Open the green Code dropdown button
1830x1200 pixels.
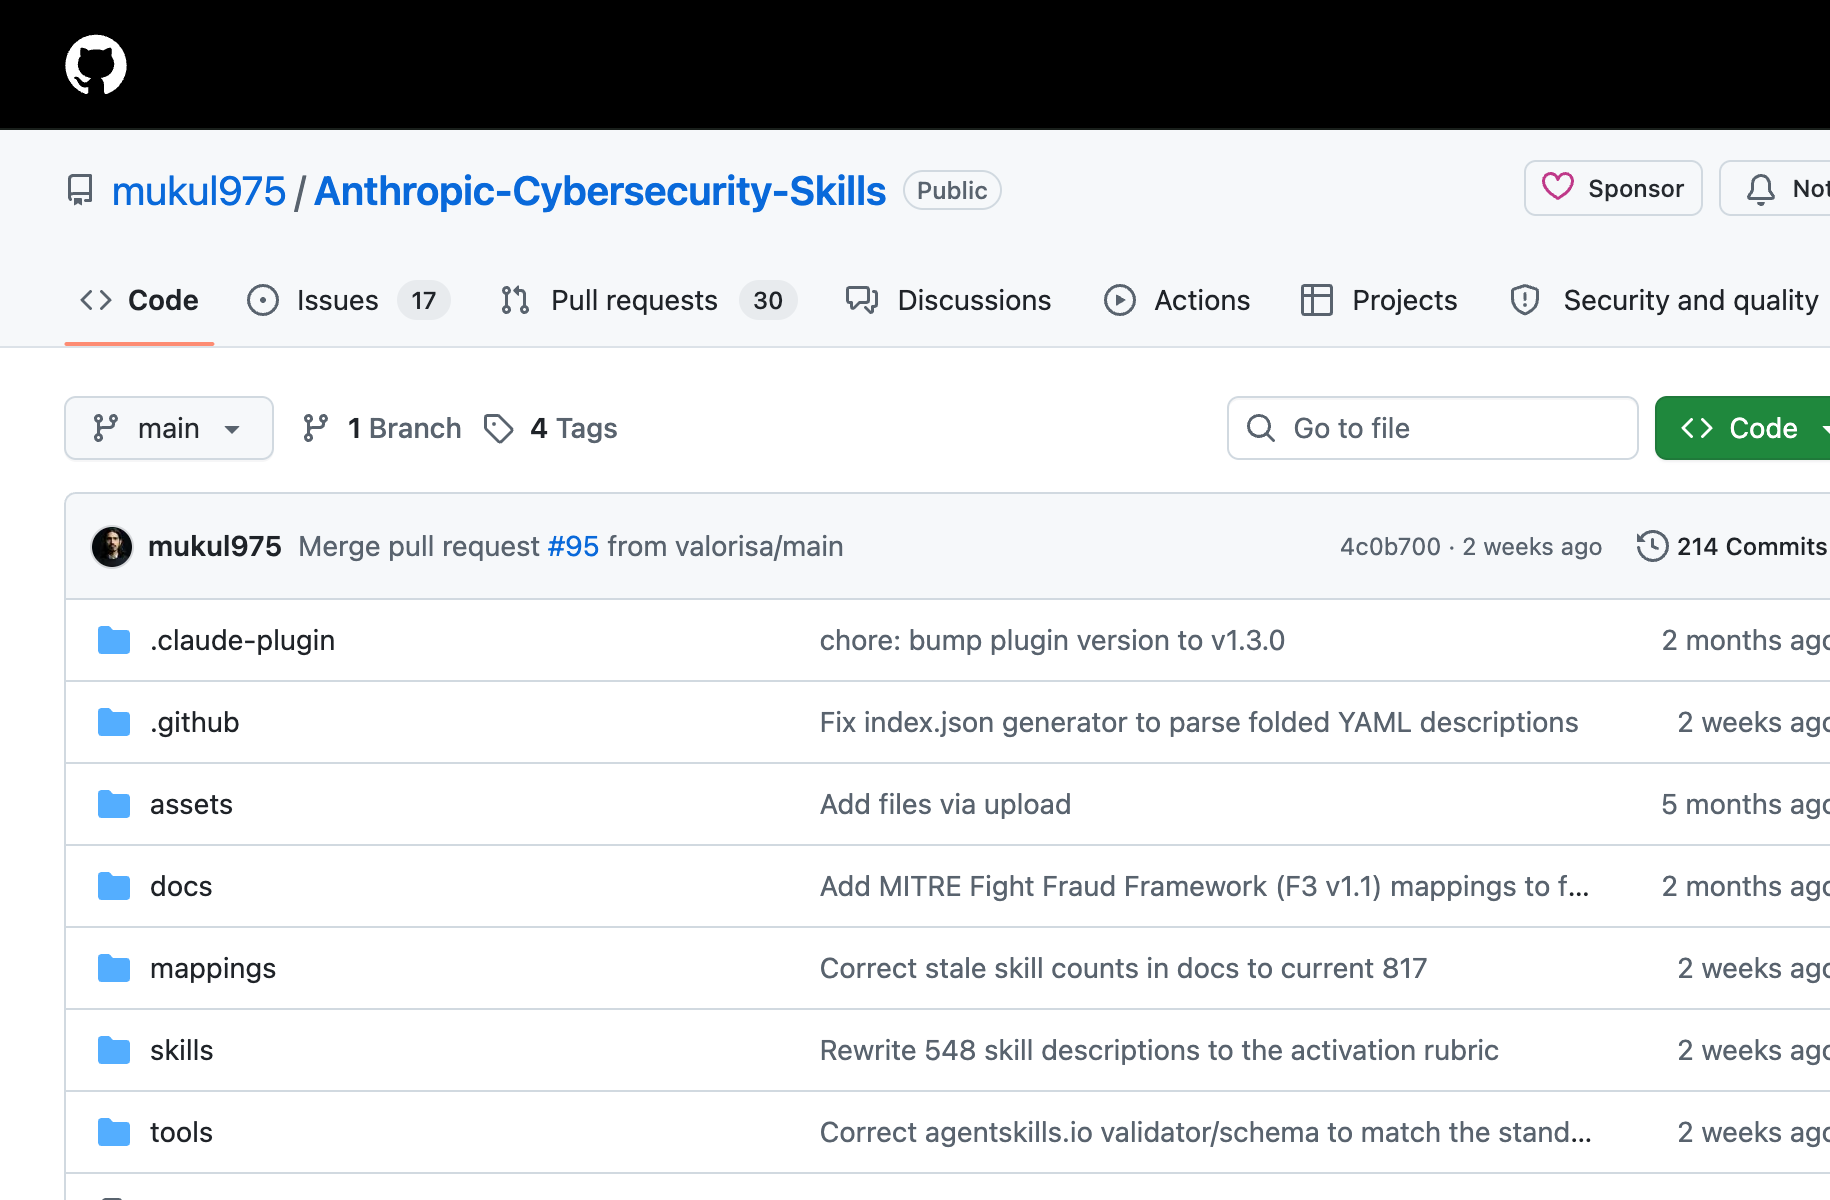tap(1742, 428)
